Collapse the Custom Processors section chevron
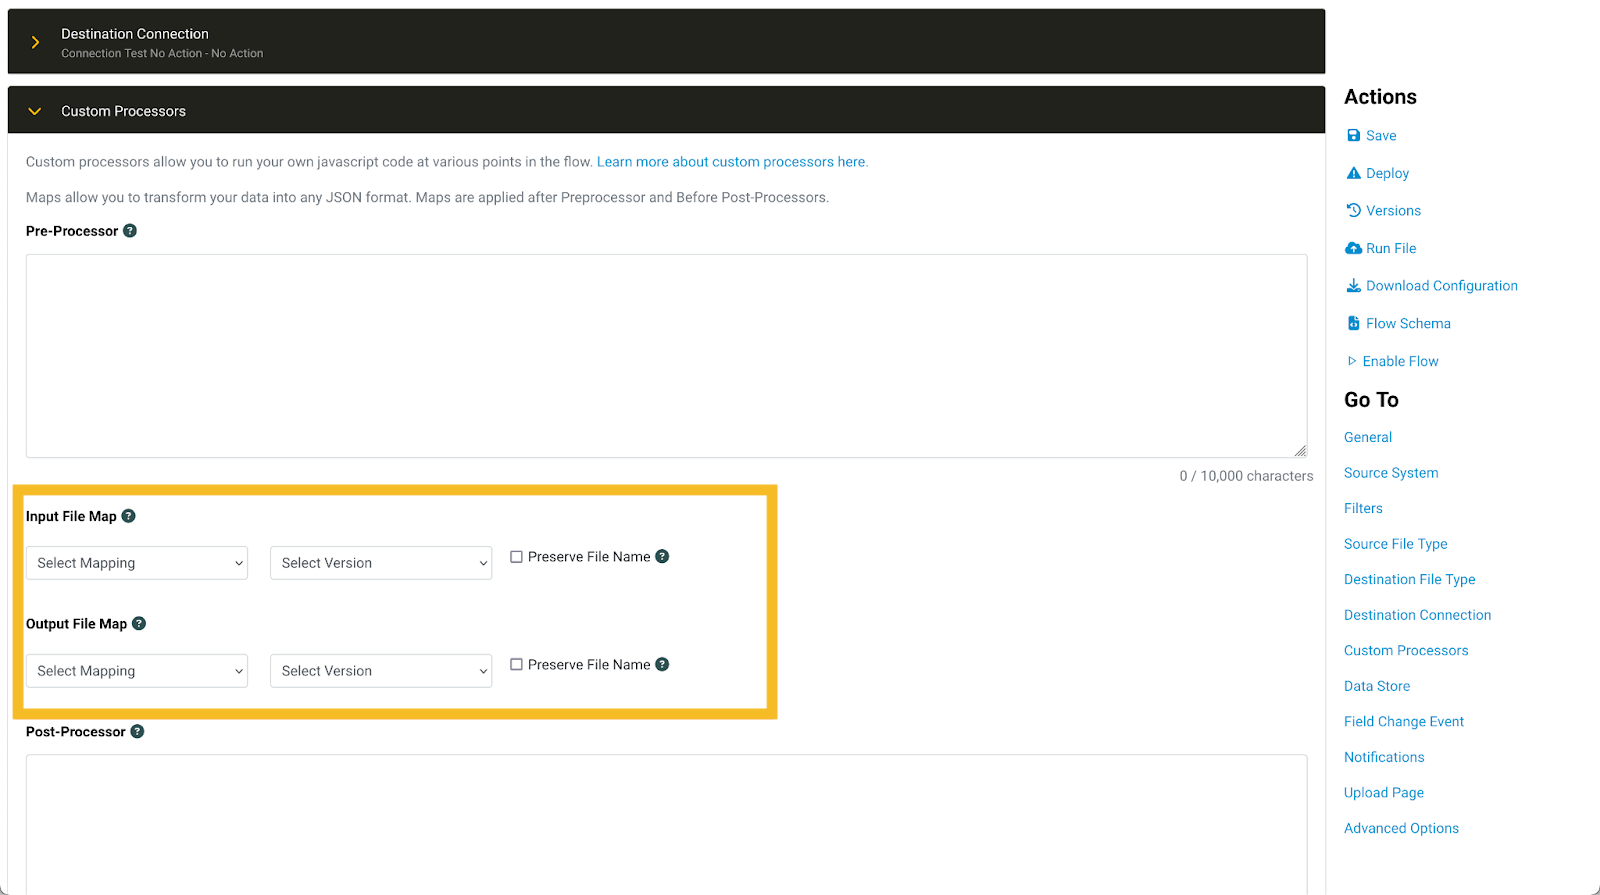Screen dimensions: 1600x895 (x=35, y=111)
